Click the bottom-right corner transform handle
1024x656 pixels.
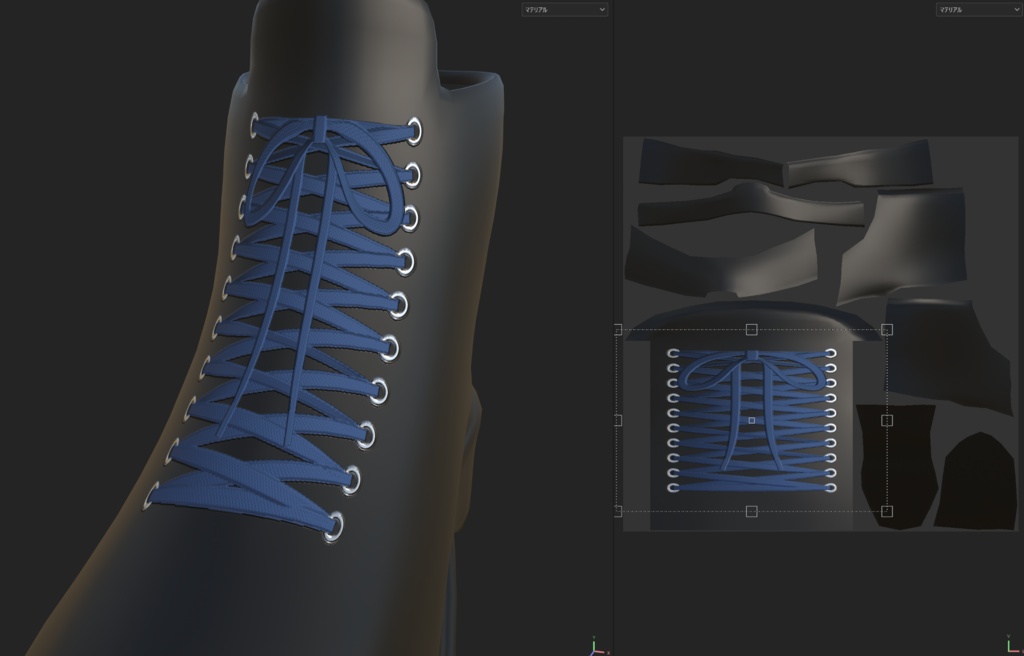887,511
